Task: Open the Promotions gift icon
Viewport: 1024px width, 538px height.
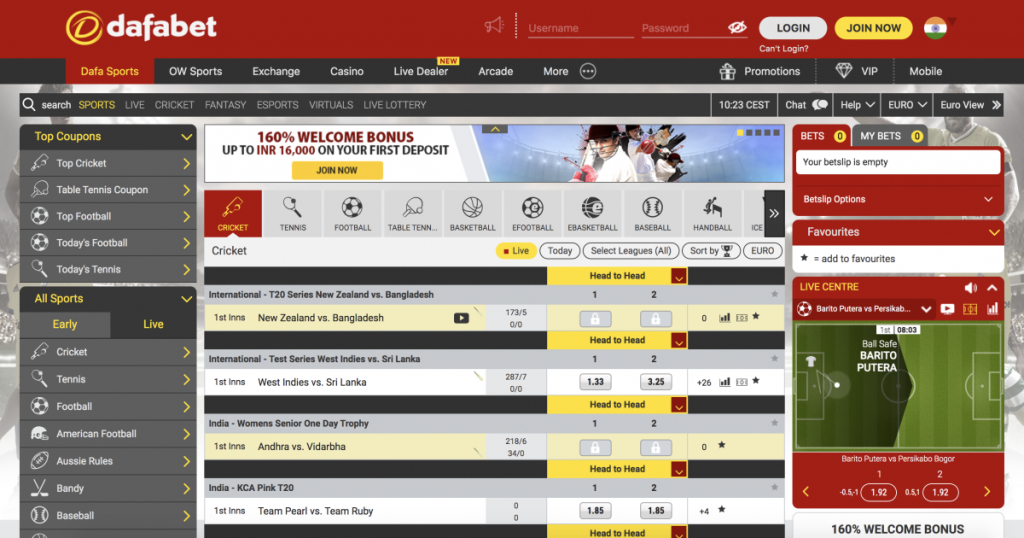Action: click(x=728, y=71)
